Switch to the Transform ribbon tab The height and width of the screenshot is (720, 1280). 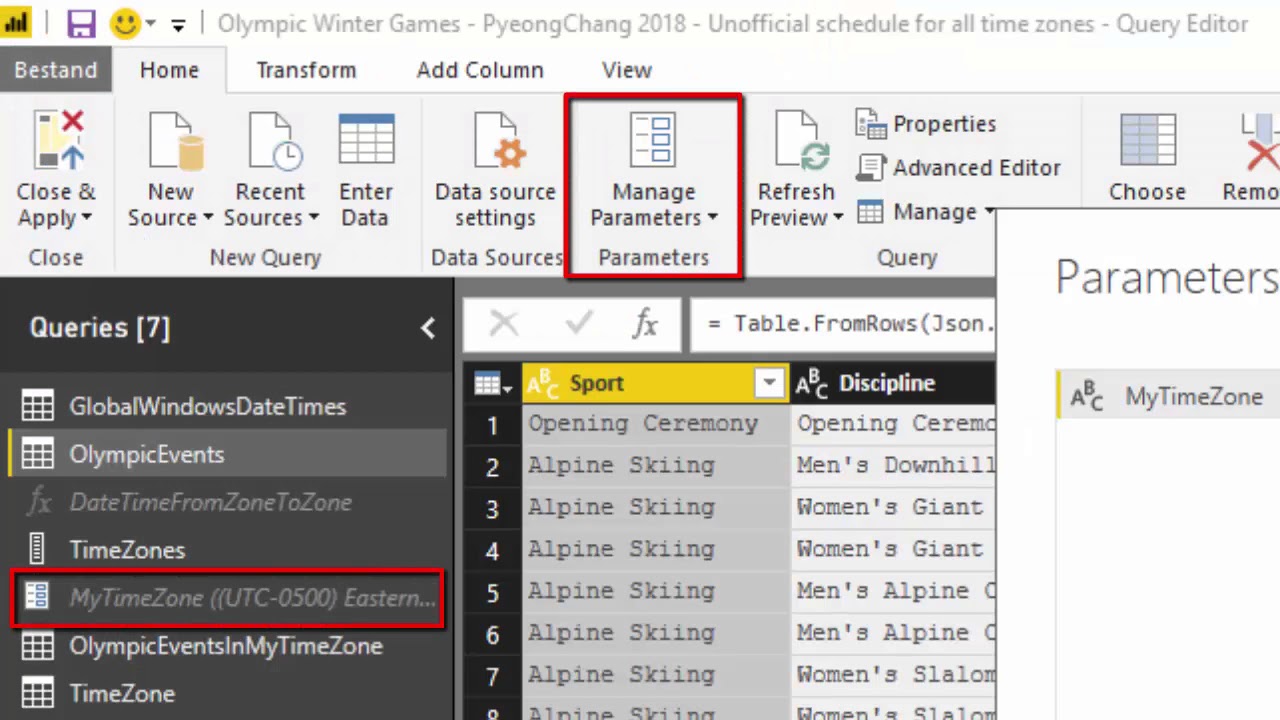coord(306,70)
